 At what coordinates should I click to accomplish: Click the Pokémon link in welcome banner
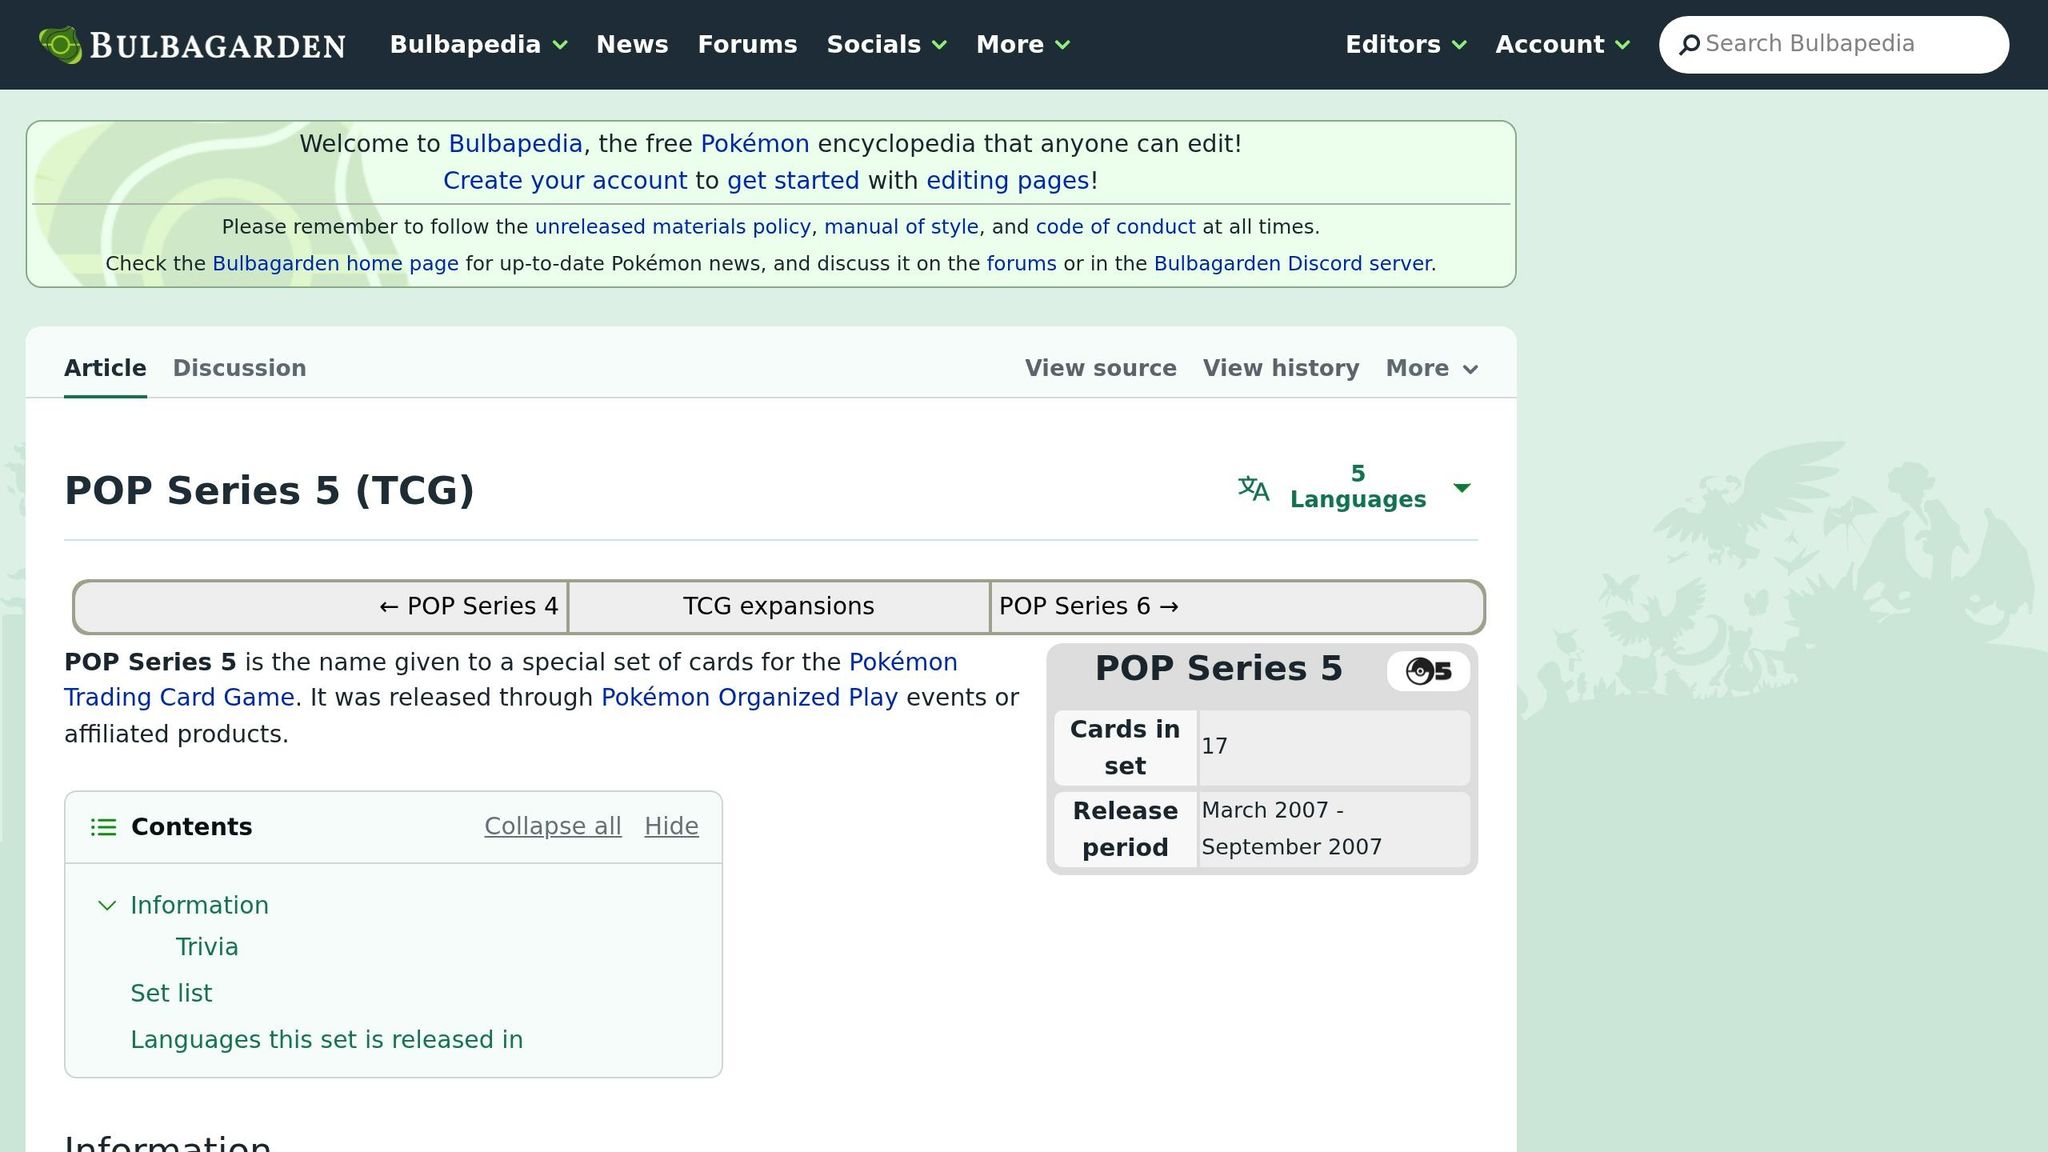pos(755,144)
